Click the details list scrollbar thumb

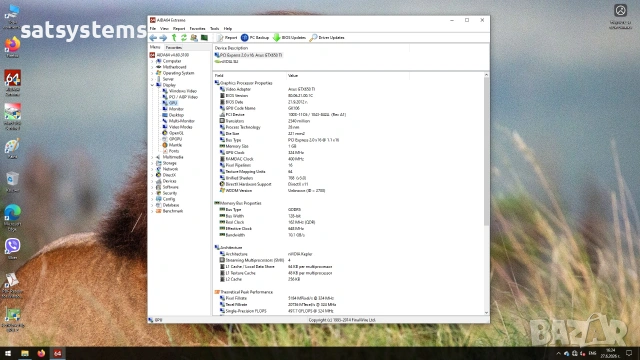(x=486, y=151)
